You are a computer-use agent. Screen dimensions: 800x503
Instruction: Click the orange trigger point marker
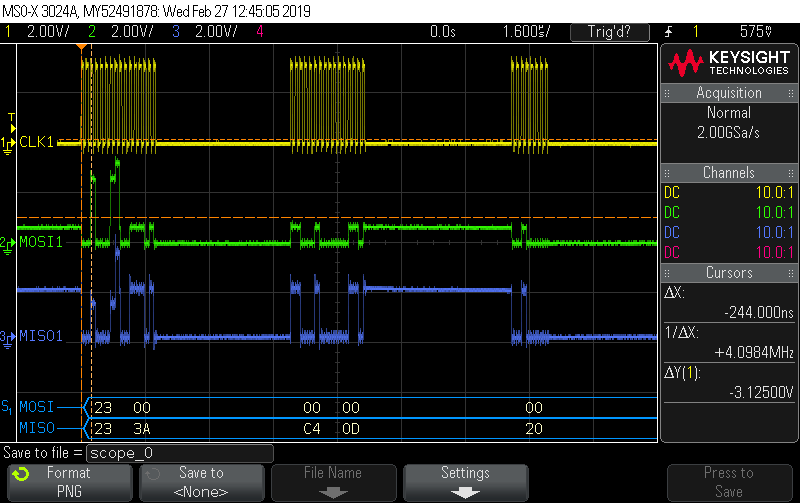coord(81,47)
